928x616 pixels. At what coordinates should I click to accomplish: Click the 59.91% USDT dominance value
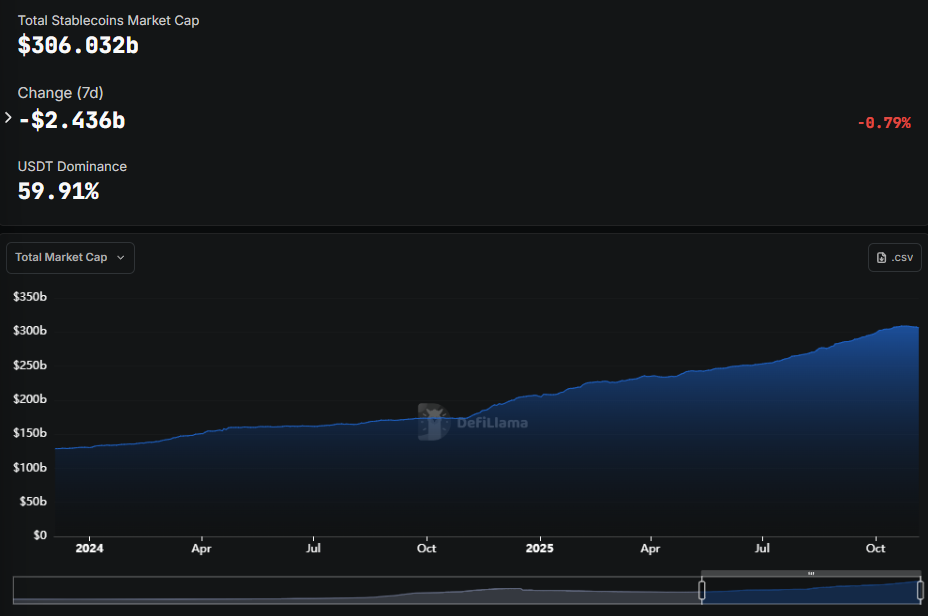tap(59, 191)
